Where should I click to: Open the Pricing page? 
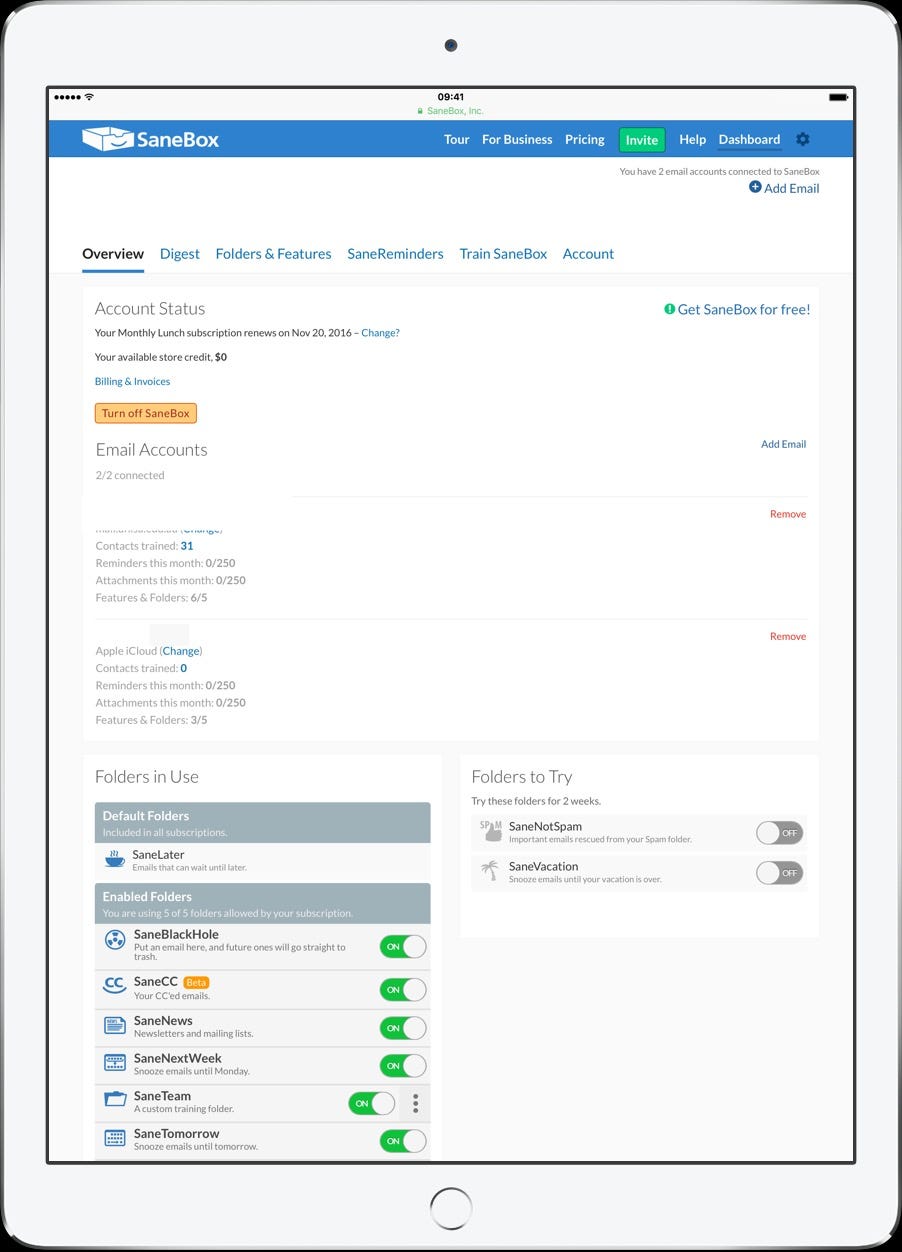point(585,139)
